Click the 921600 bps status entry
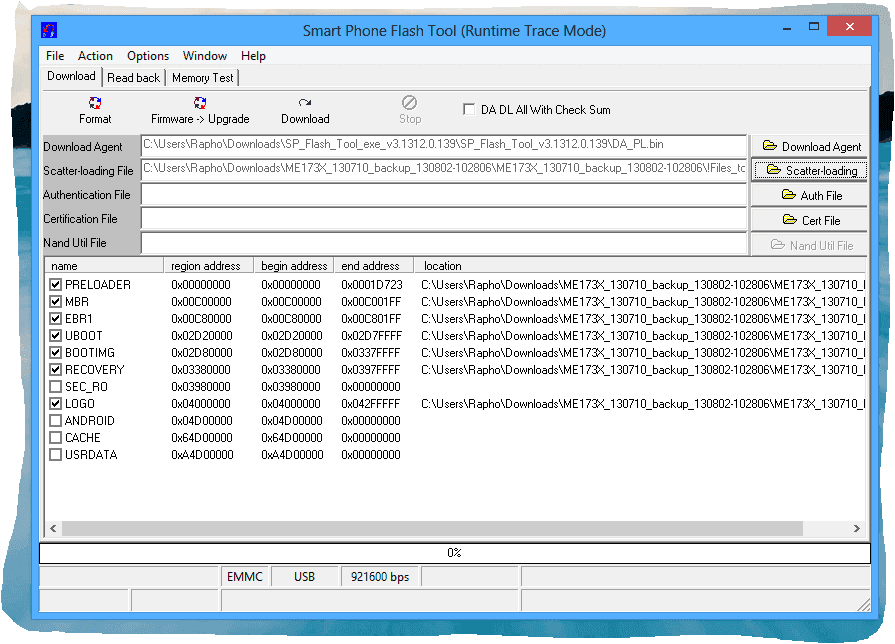This screenshot has height=644, width=895. [x=380, y=577]
